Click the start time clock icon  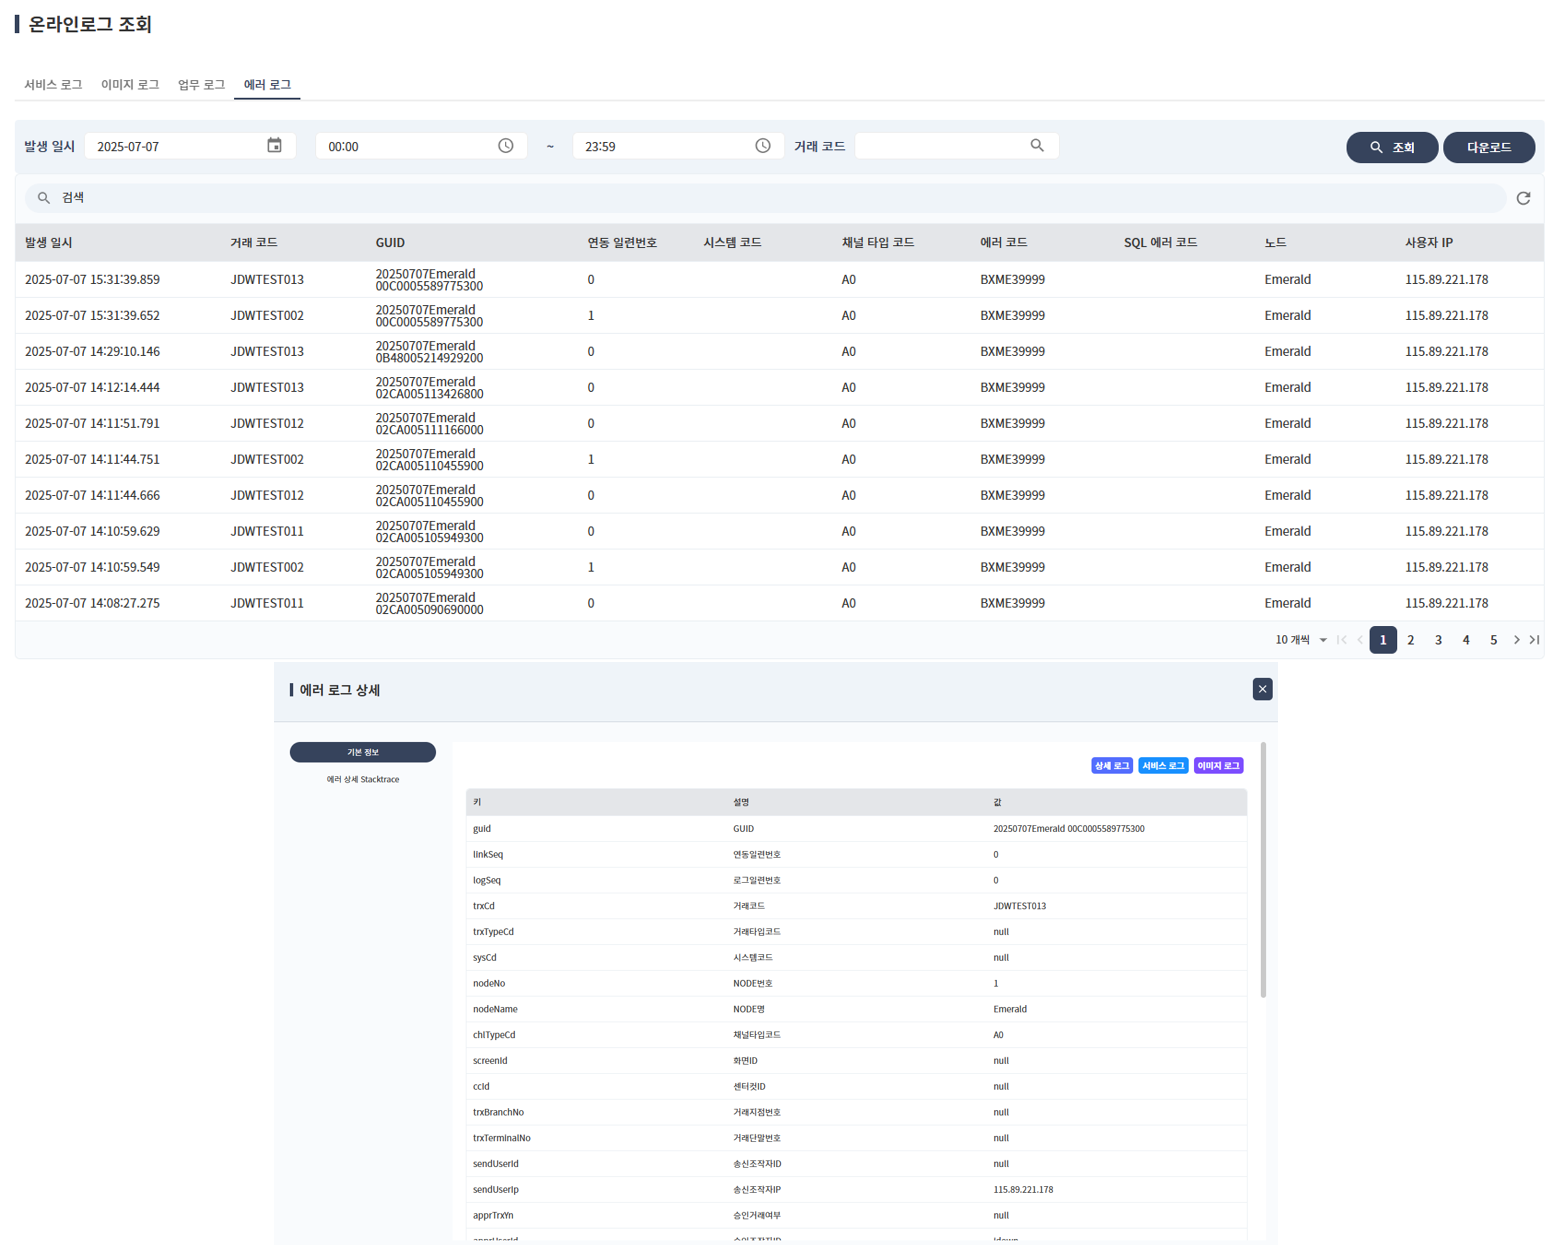pos(506,146)
